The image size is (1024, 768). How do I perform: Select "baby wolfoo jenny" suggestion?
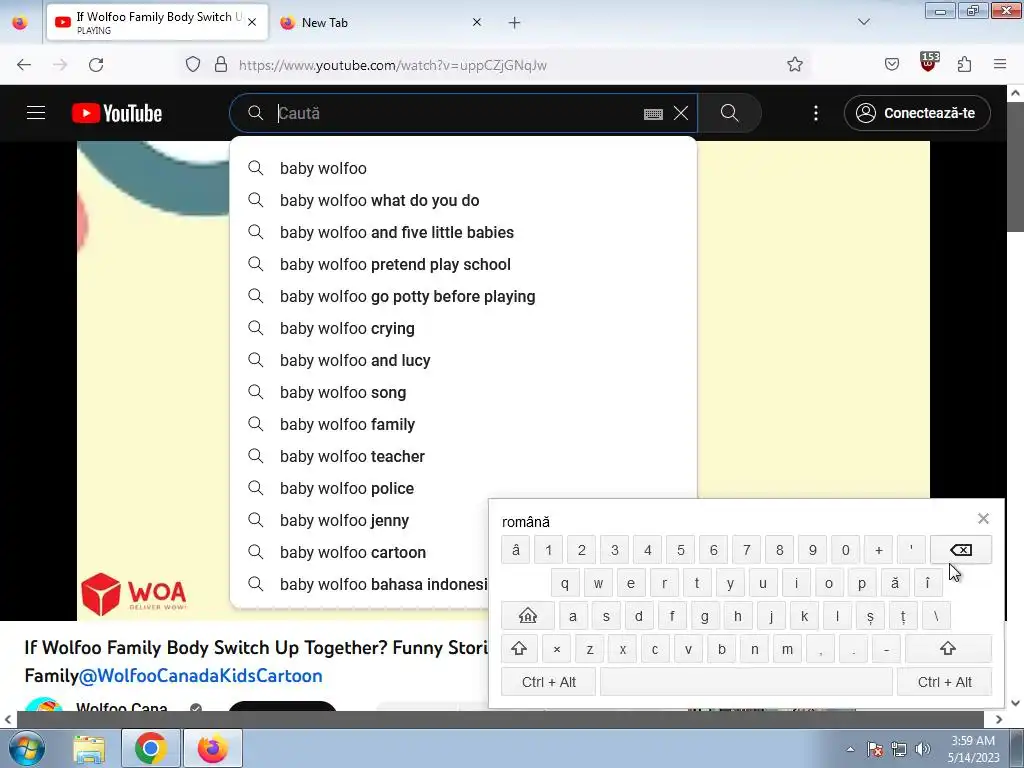pos(360,520)
